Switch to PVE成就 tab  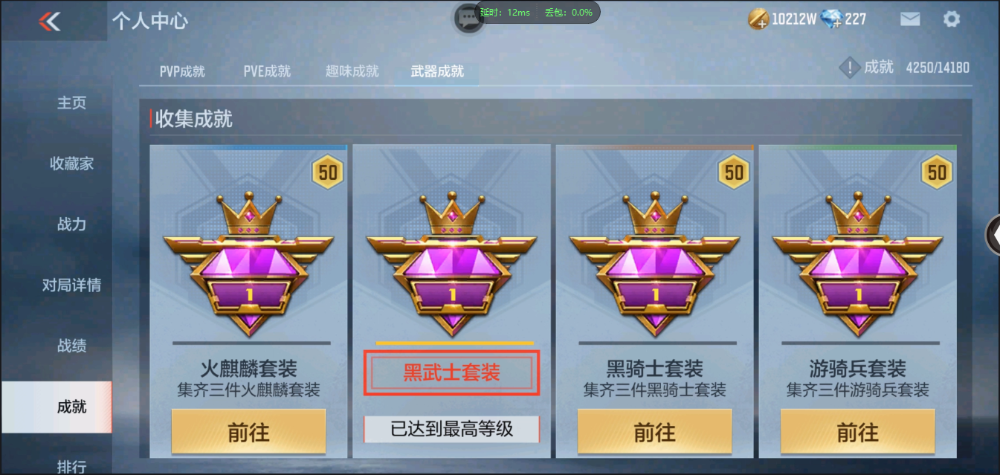tap(267, 71)
